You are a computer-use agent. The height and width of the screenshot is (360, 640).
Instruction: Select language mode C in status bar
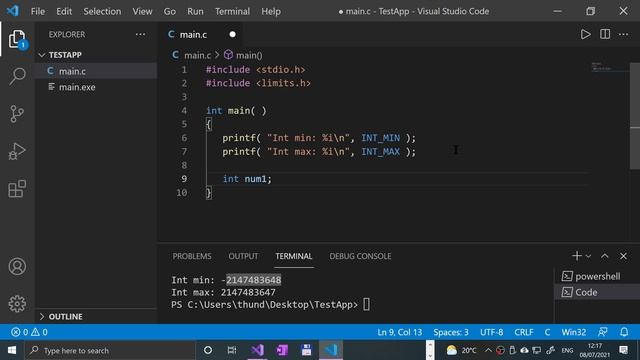[547, 332]
